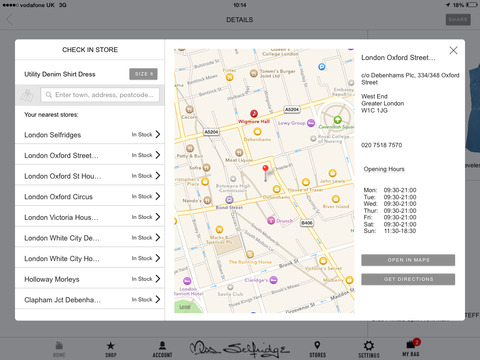Tap the back arrow icon
The height and width of the screenshot is (360, 480).
10,20
